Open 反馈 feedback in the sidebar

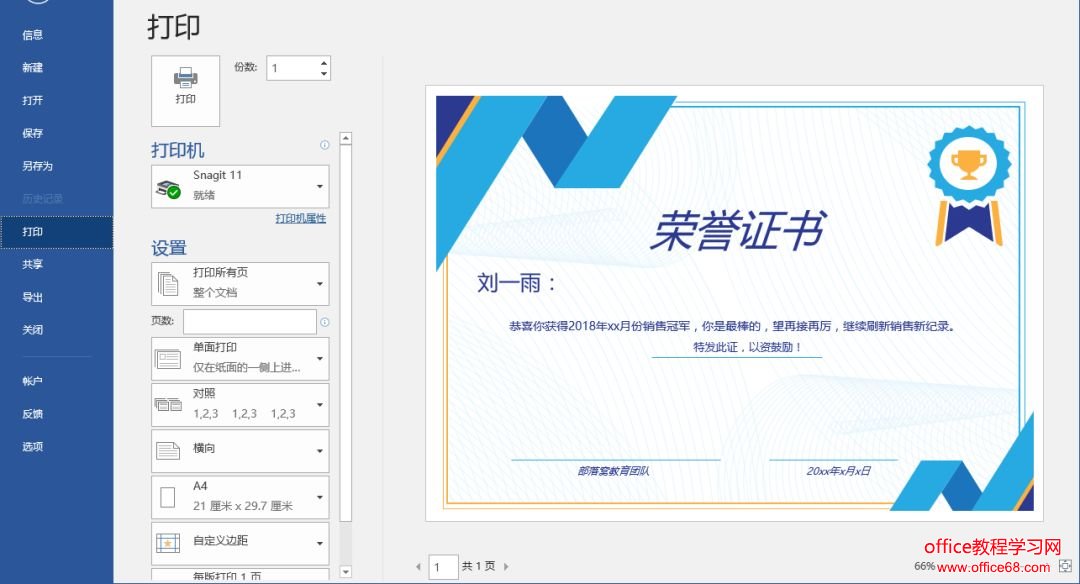point(56,414)
